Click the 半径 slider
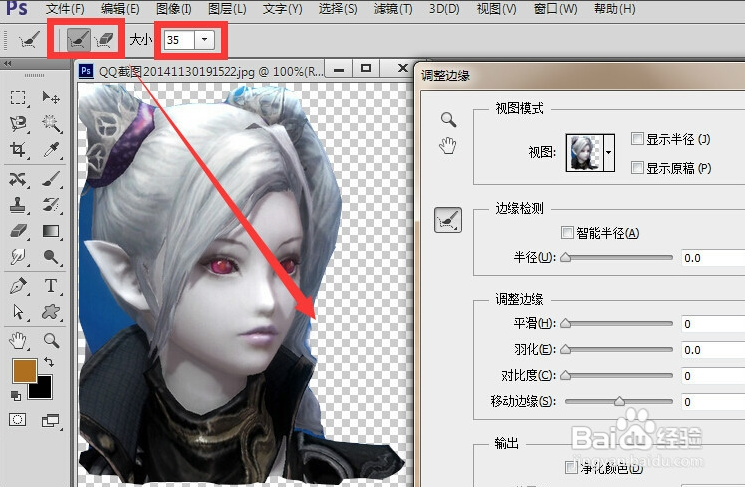 tap(617, 258)
